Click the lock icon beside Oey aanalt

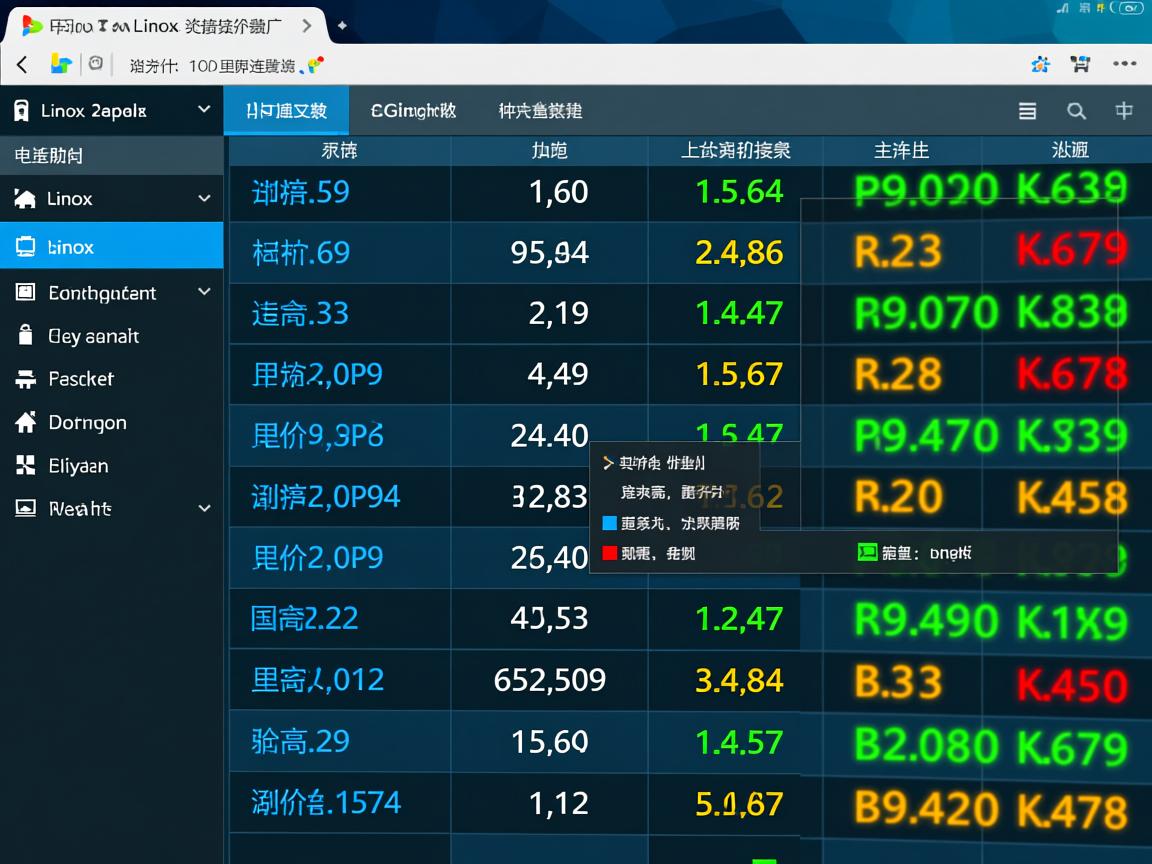click(x=26, y=336)
